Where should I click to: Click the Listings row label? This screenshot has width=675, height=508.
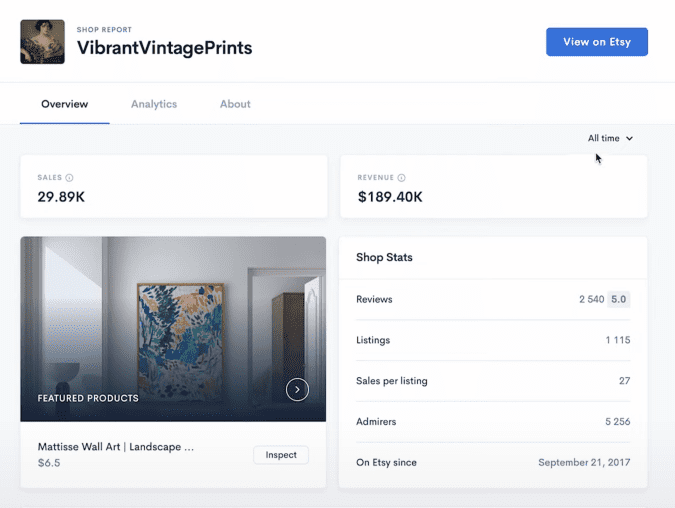pos(373,340)
